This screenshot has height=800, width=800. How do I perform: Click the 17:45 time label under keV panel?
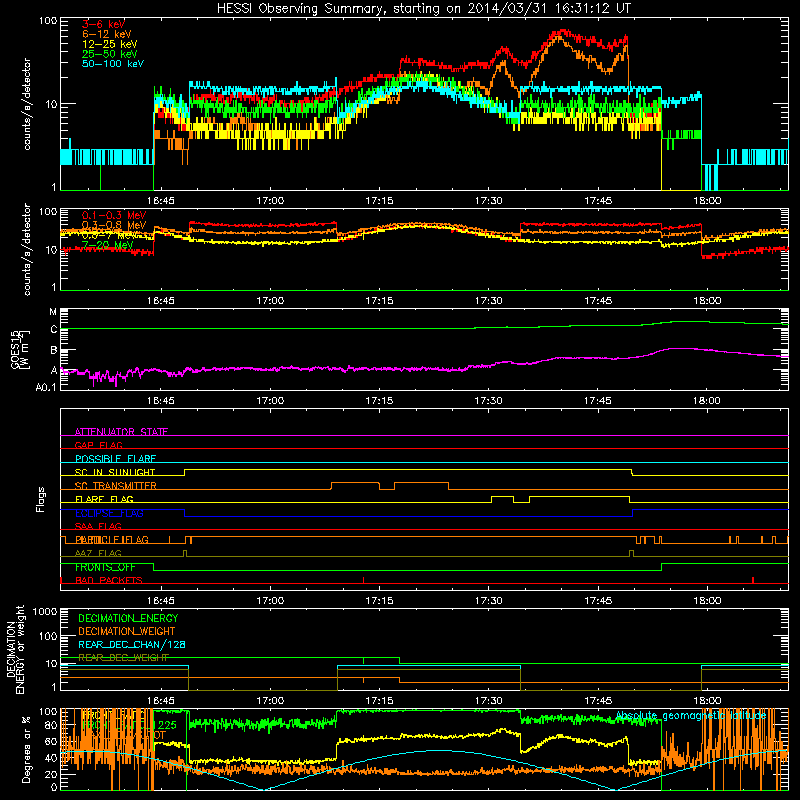(597, 201)
